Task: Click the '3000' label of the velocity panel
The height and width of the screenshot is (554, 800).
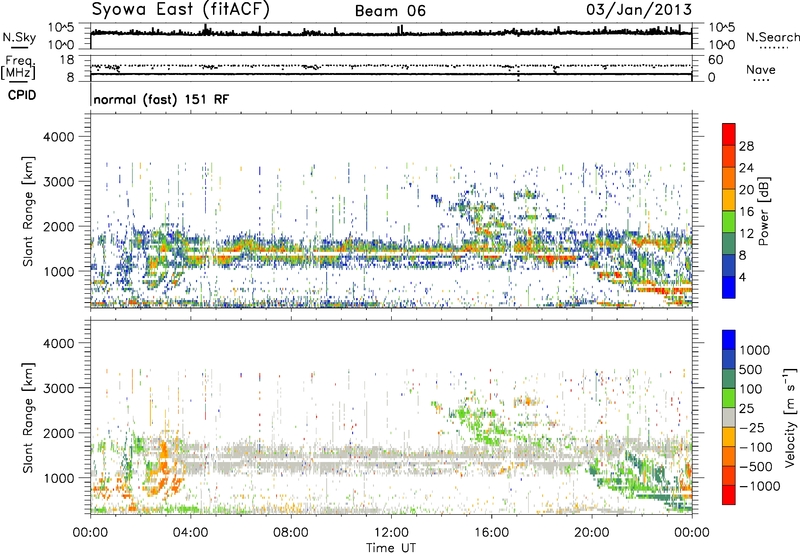Action: (x=59, y=389)
